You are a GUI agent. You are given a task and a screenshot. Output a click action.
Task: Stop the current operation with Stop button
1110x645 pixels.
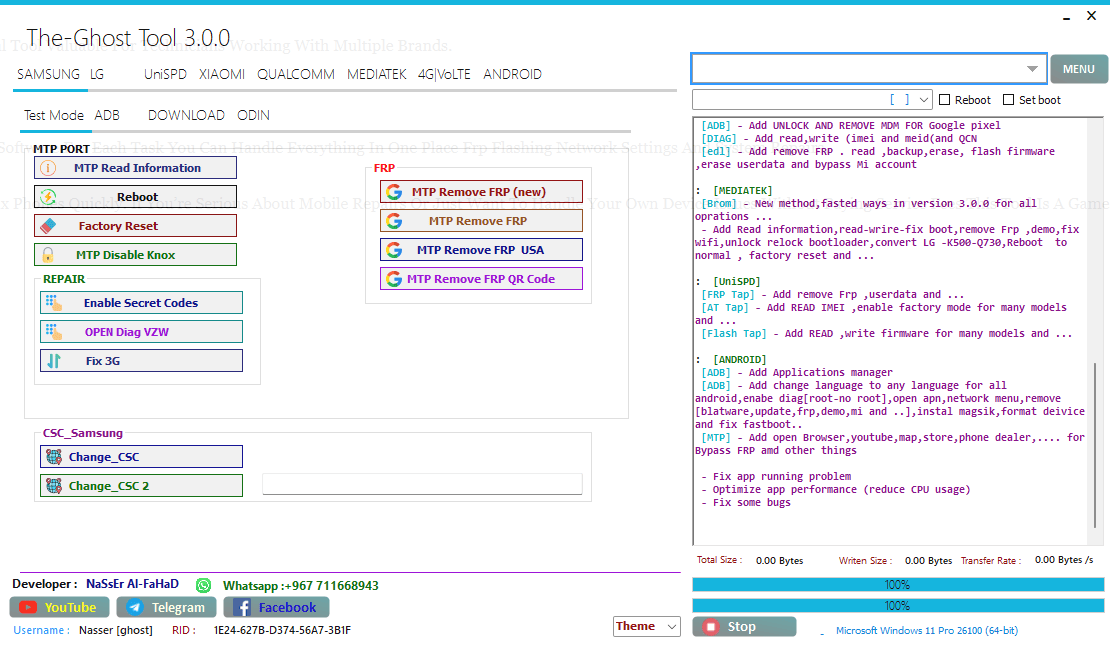pos(744,627)
